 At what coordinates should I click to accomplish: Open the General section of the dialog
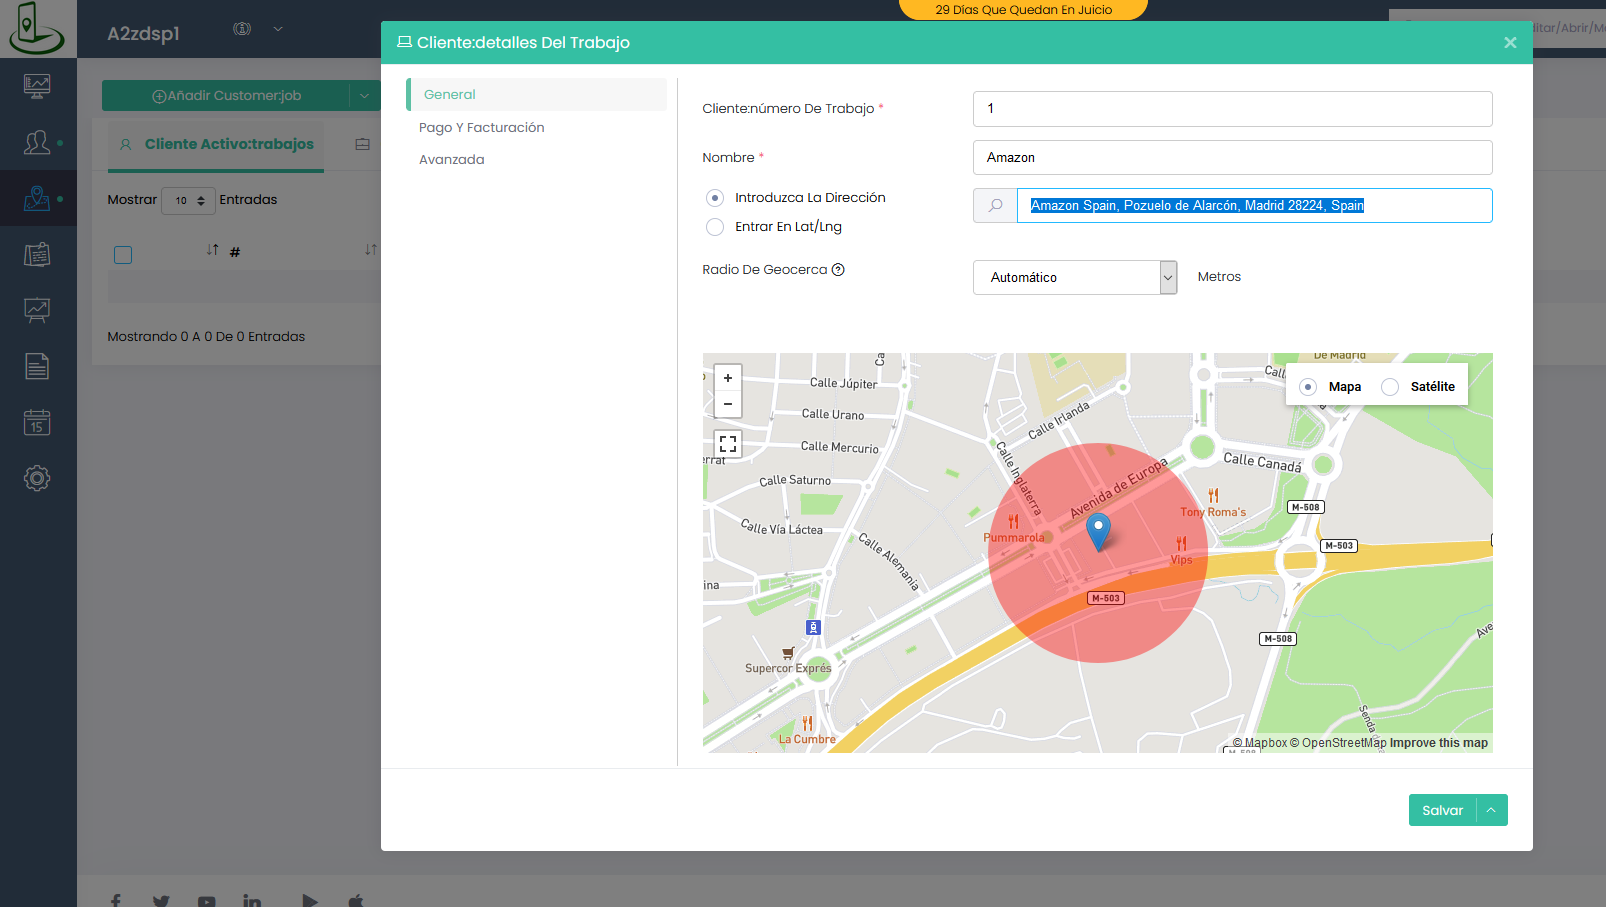[x=536, y=95]
